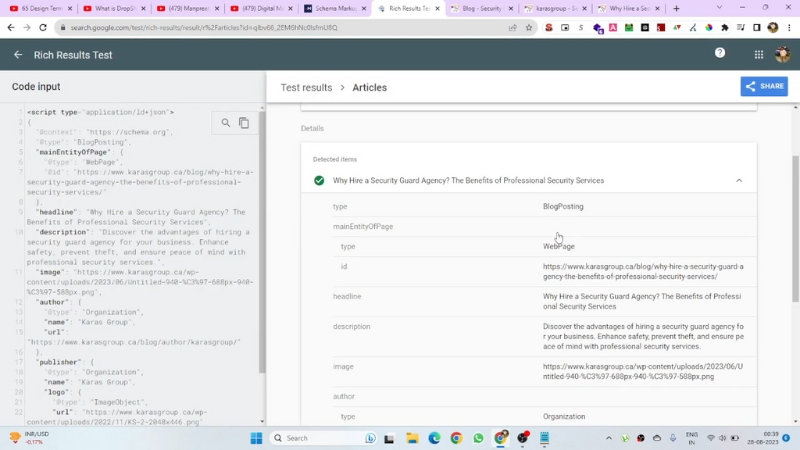The width and height of the screenshot is (800, 450).
Task: Open File Explorer from taskbar
Action: tap(412, 438)
